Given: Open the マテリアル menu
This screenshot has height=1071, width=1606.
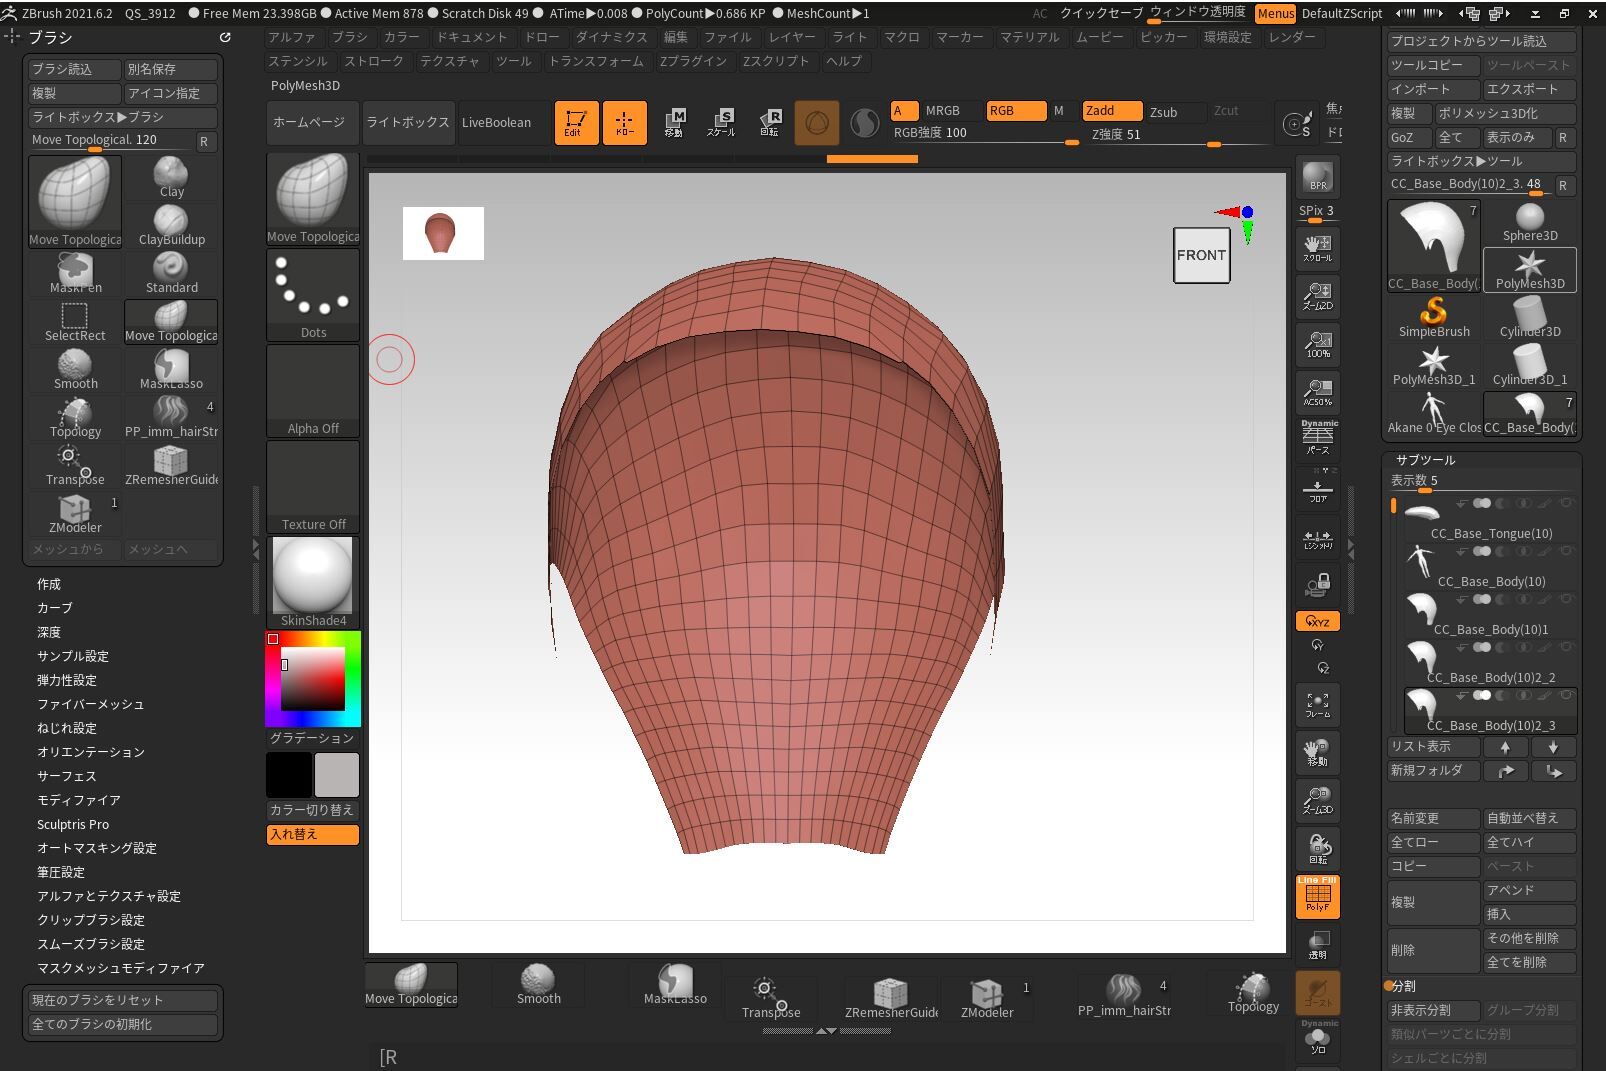Looking at the screenshot, I should pyautogui.click(x=1029, y=37).
